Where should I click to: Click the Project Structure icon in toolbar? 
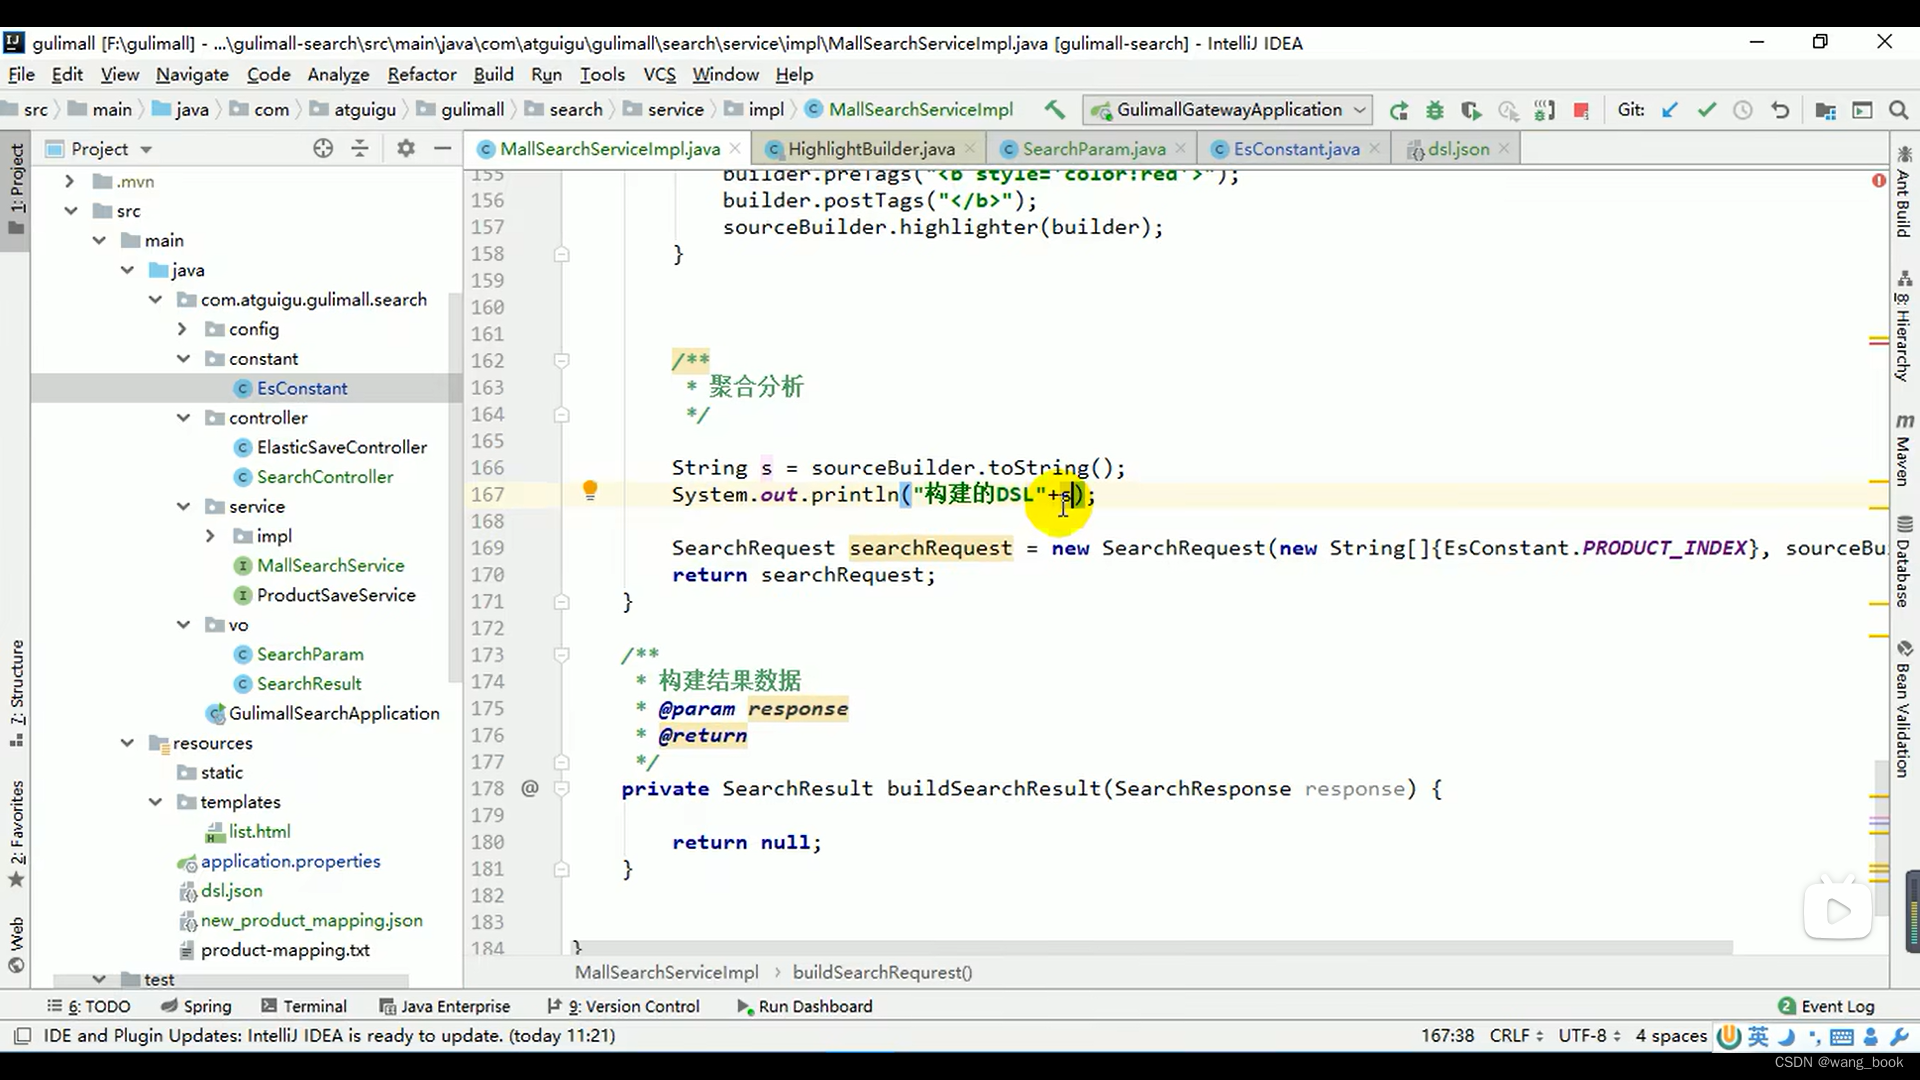point(1825,110)
